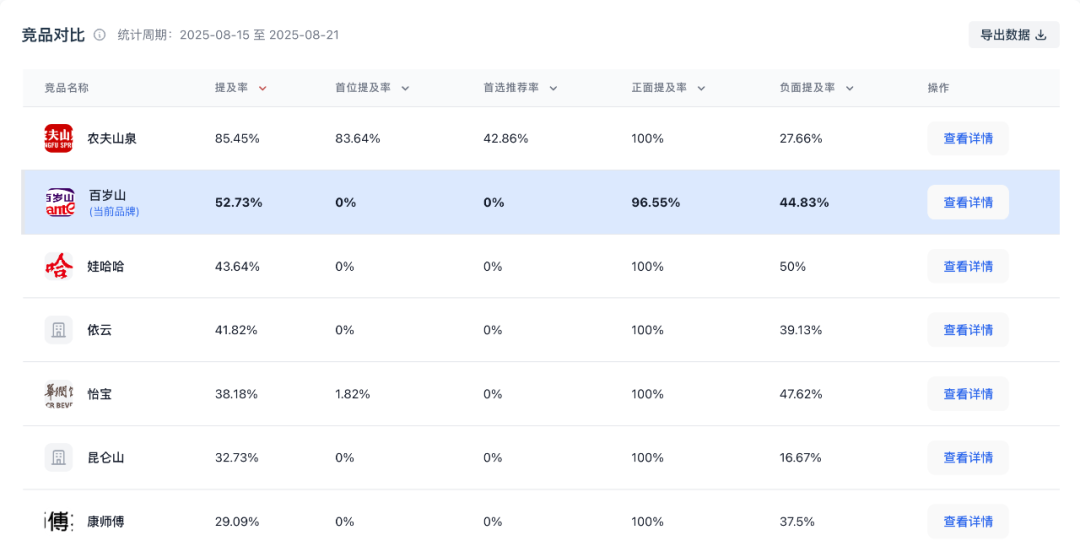The width and height of the screenshot is (1080, 557).
Task: Click the 44.83% negative rate cell
Action: click(804, 202)
